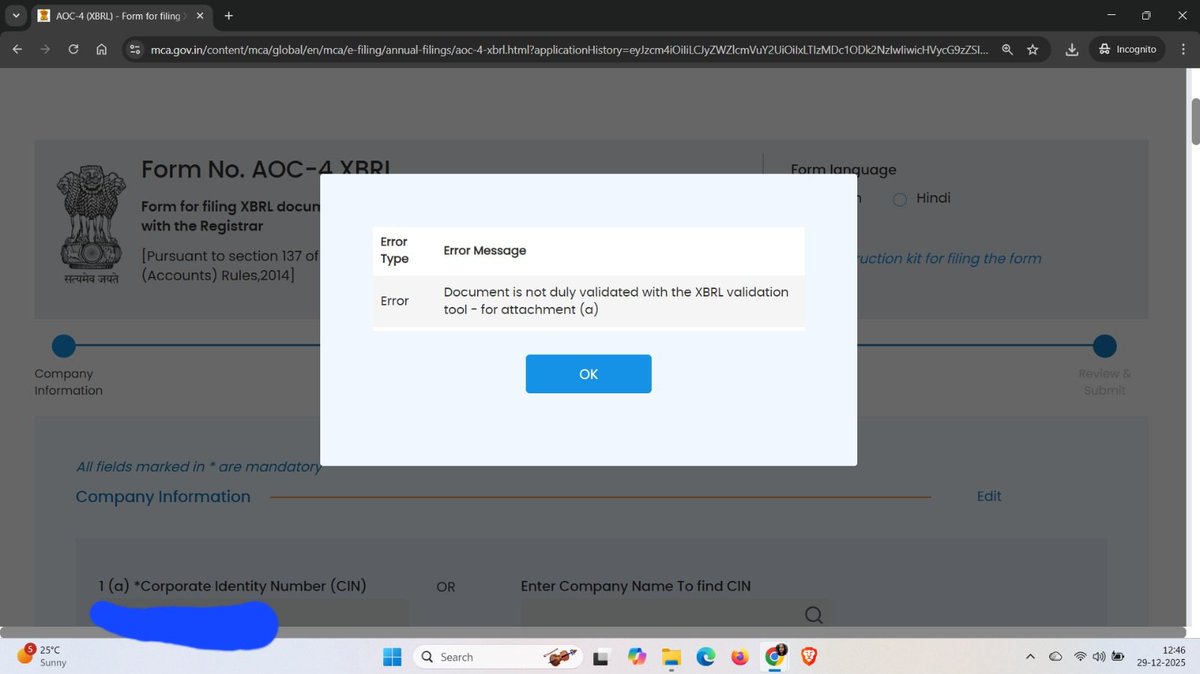Reload the page with the refresh icon
This screenshot has height=674, width=1200.
[73, 49]
